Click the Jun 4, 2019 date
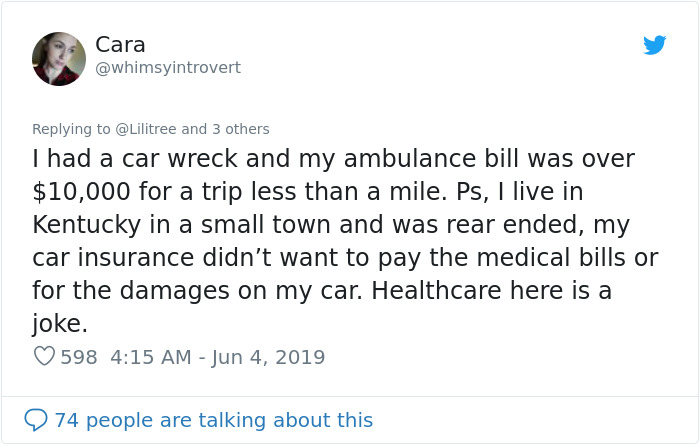 click(x=268, y=357)
